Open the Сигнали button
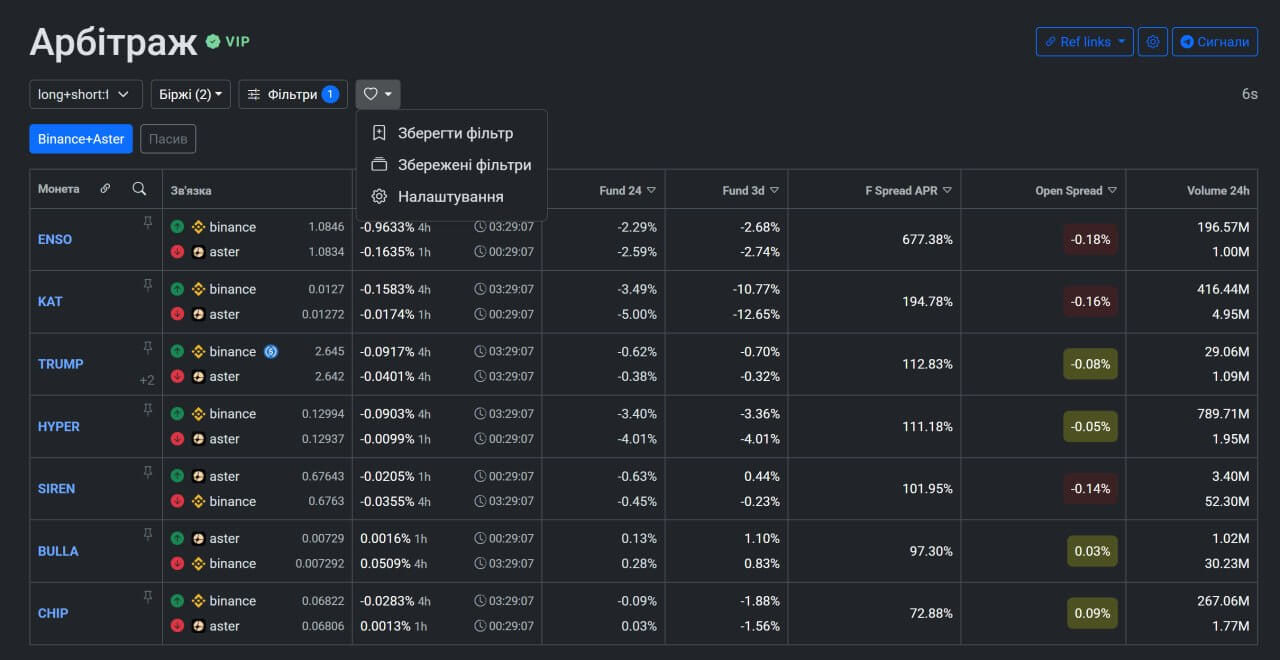1280x660 pixels. click(1214, 42)
